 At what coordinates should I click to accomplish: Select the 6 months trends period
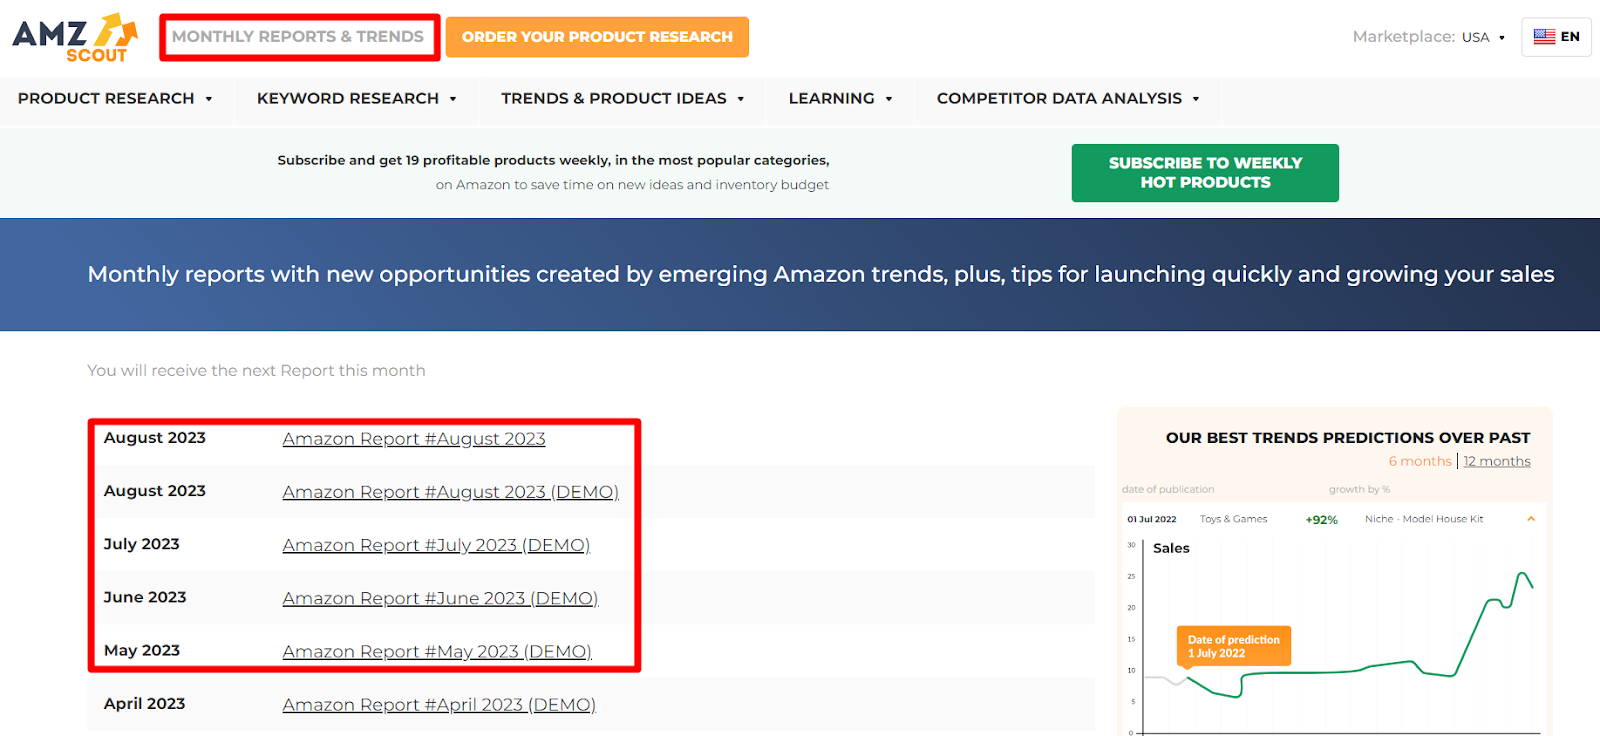[1420, 461]
